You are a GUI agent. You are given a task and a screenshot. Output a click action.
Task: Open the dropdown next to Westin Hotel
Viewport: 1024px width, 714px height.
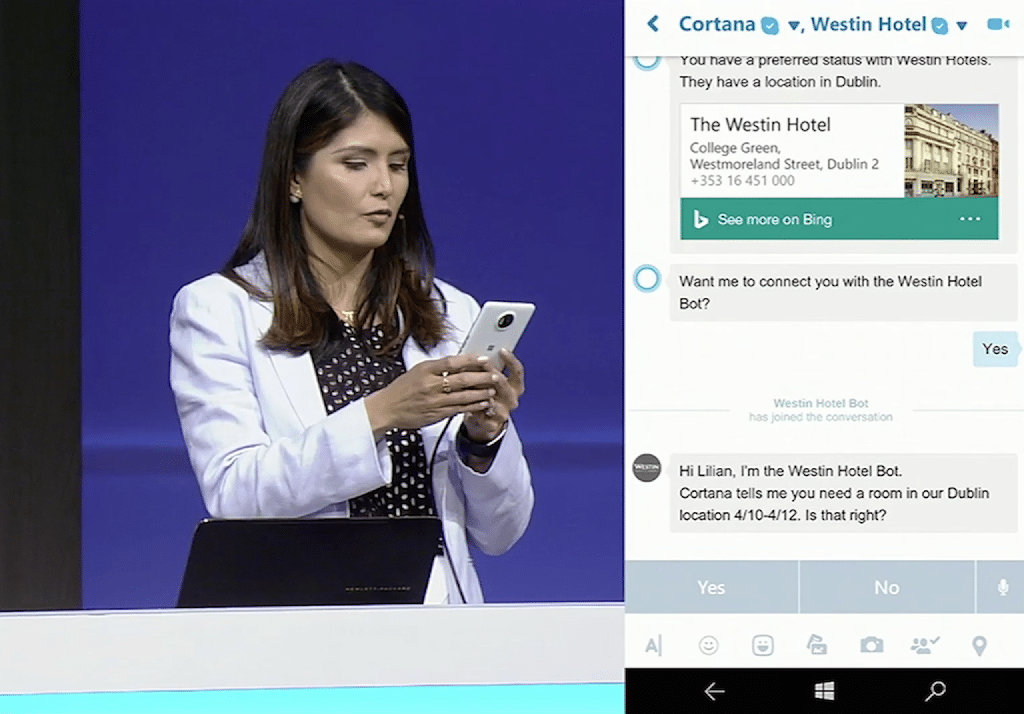[961, 26]
